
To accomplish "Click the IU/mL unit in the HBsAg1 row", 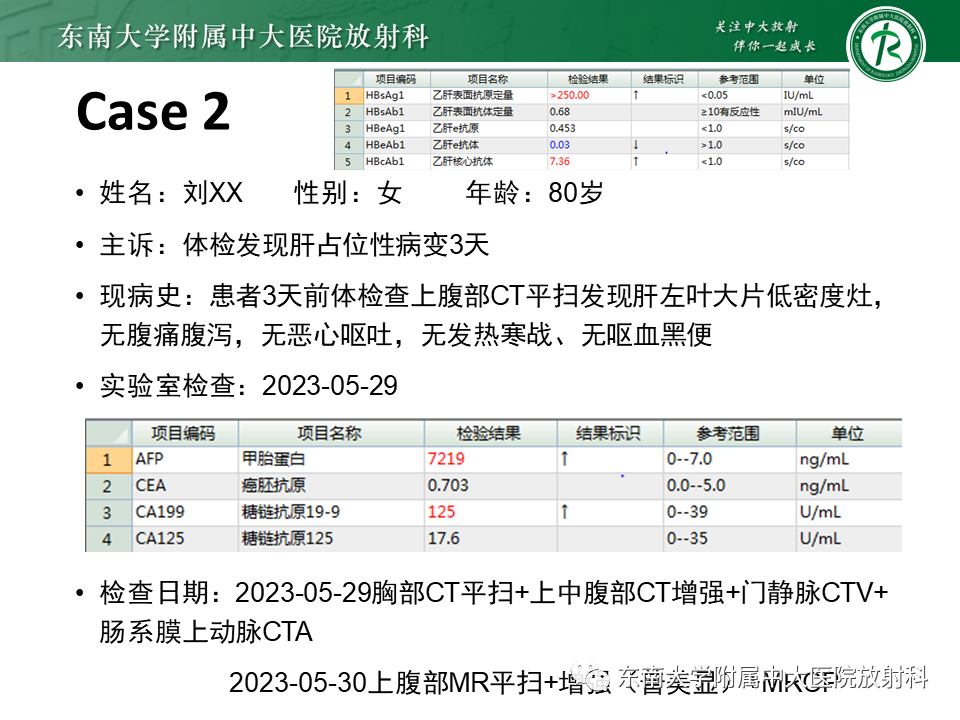I will [x=798, y=96].
